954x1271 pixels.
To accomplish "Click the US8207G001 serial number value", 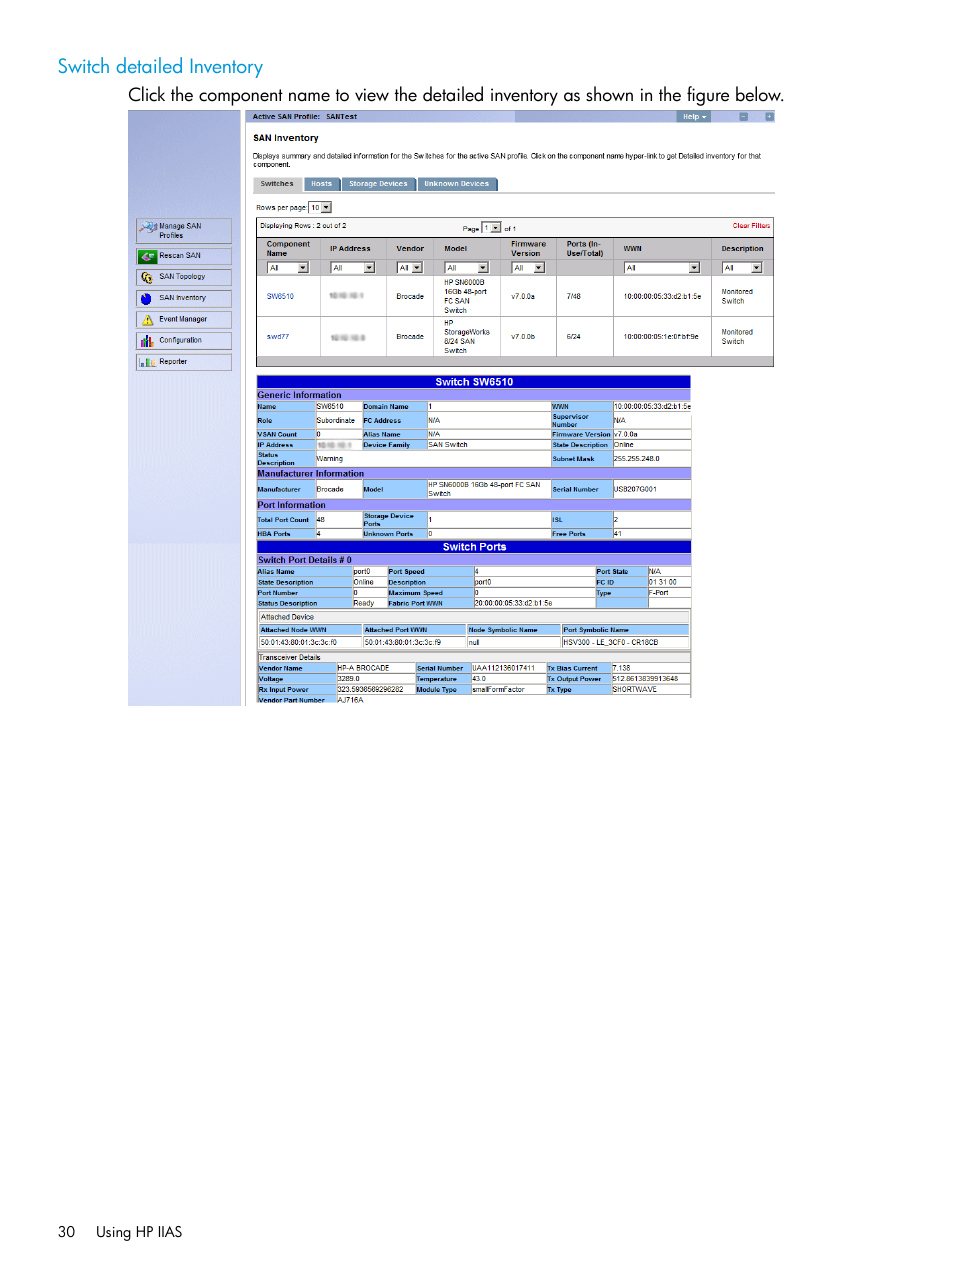I will coord(635,490).
